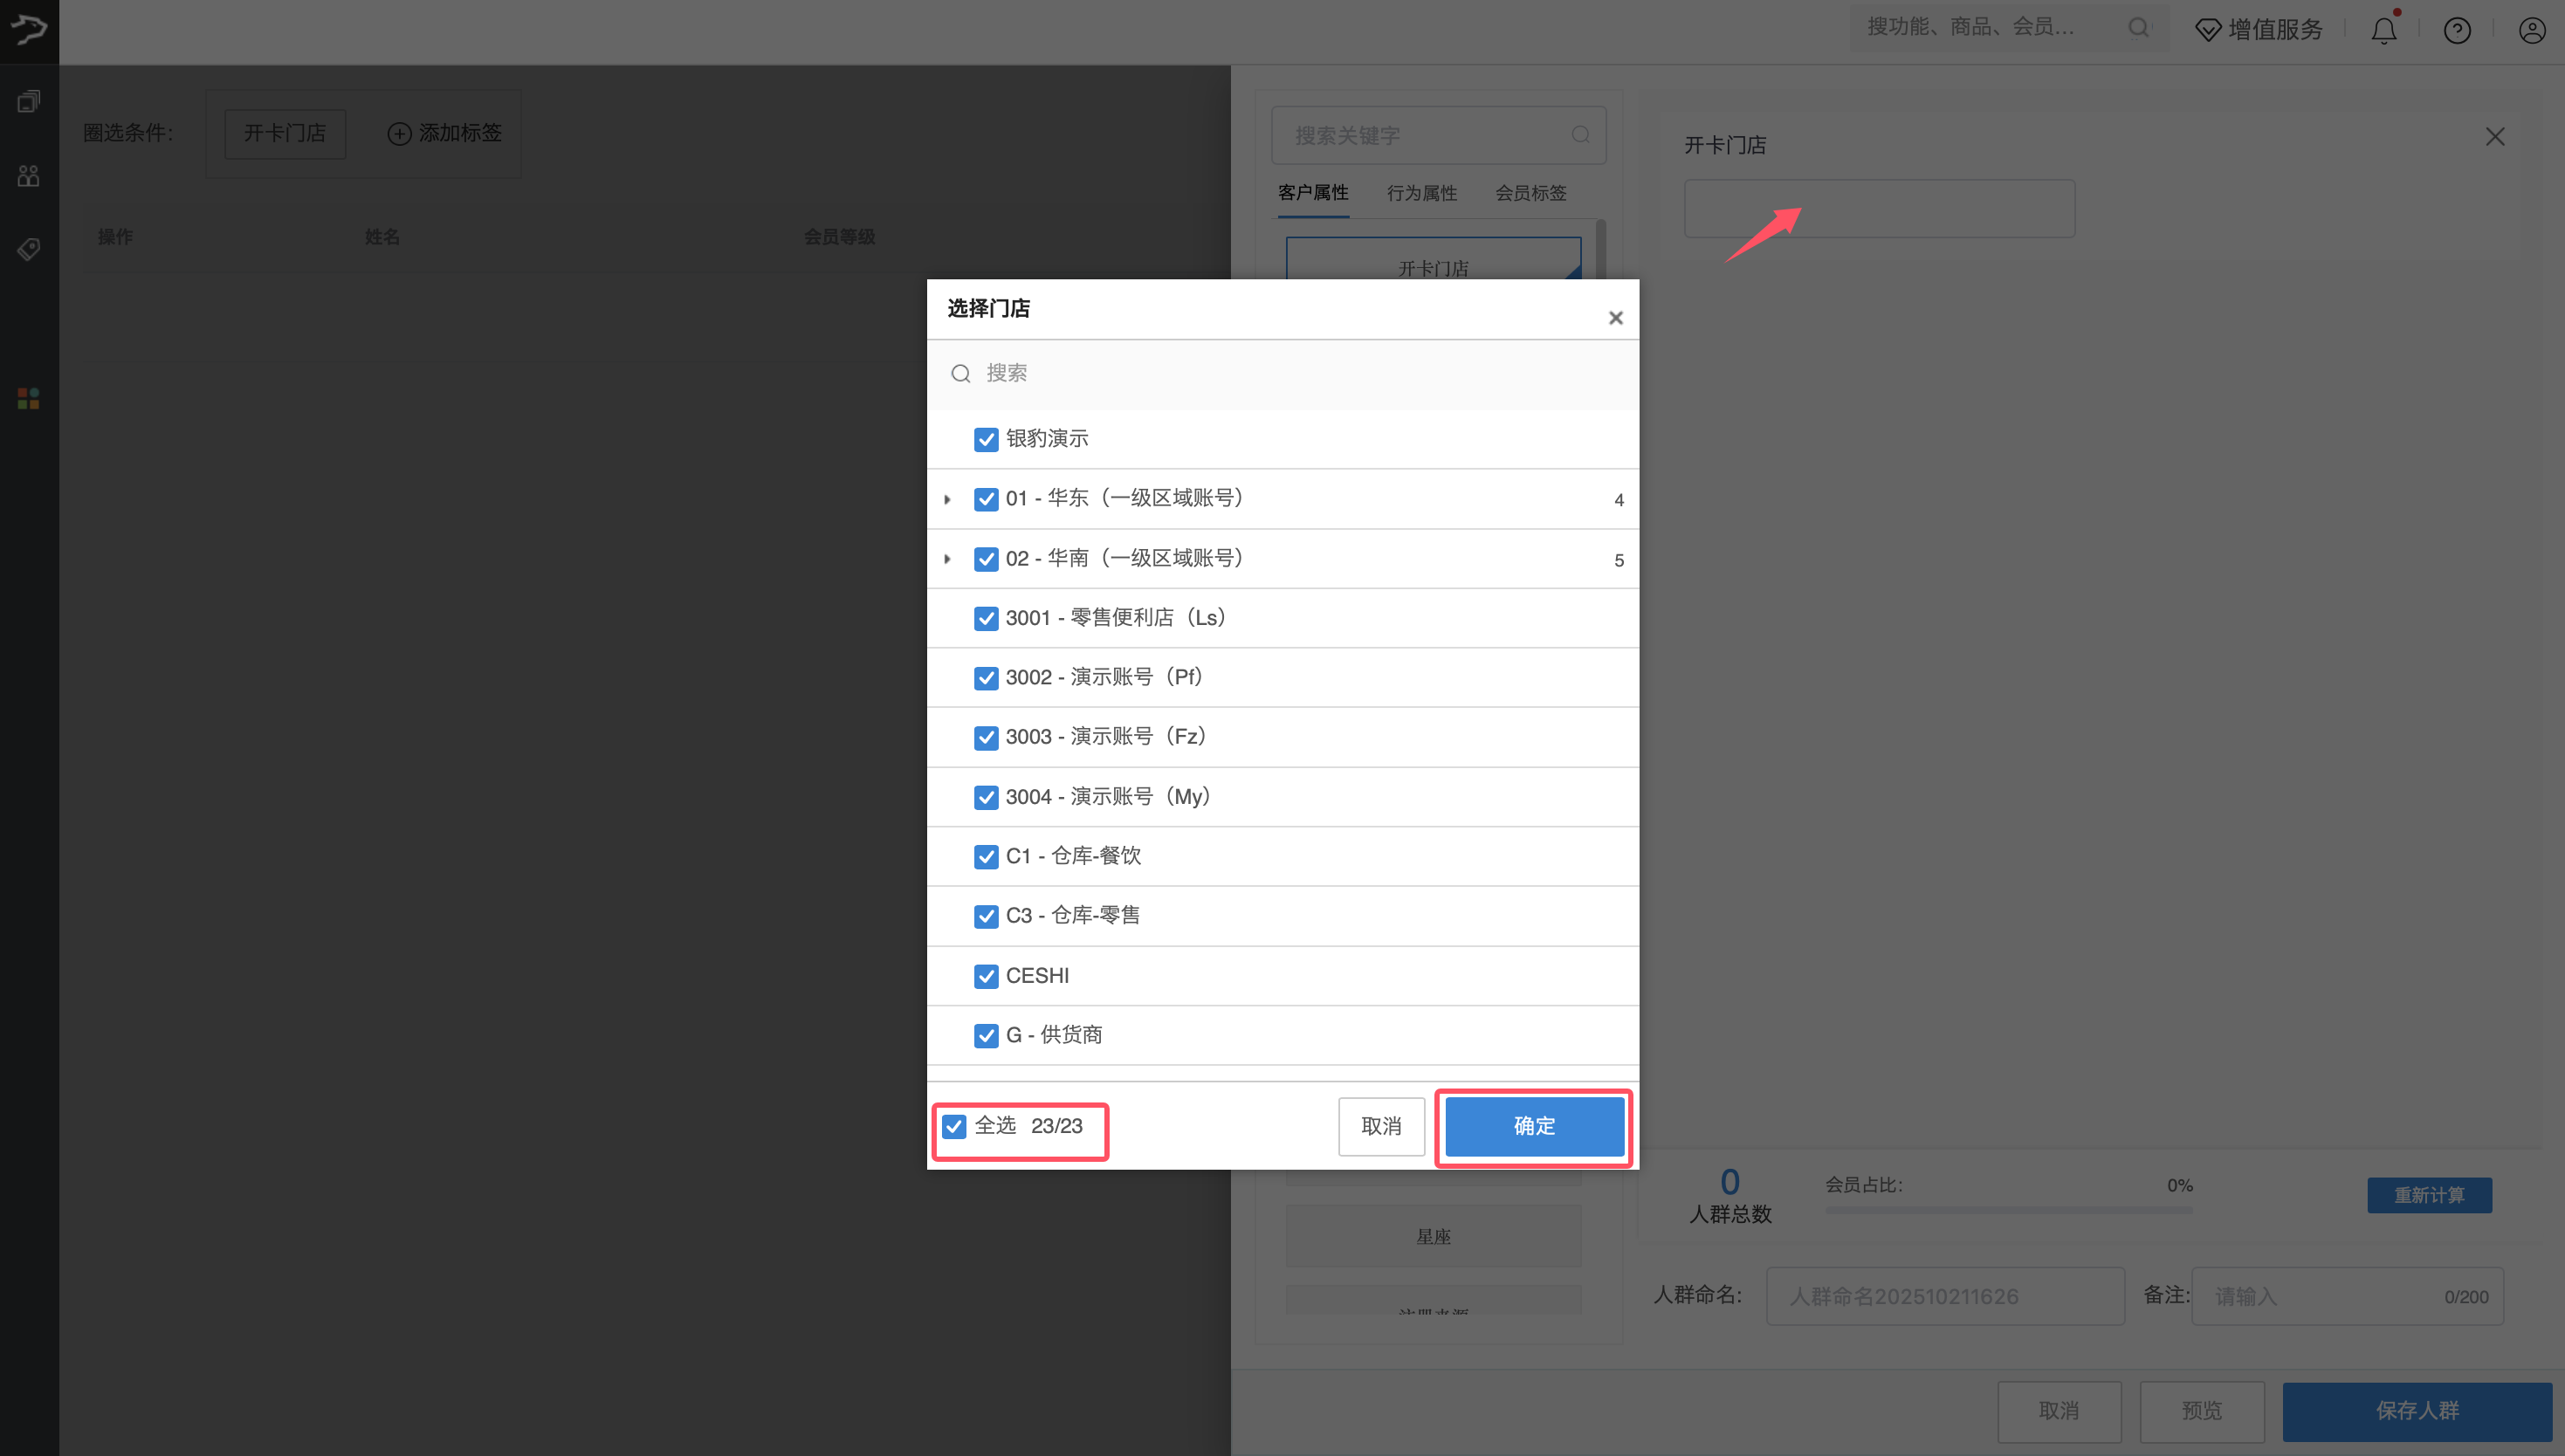This screenshot has height=1456, width=2565.
Task: Open the members icon in the sidebar
Action: (x=27, y=175)
